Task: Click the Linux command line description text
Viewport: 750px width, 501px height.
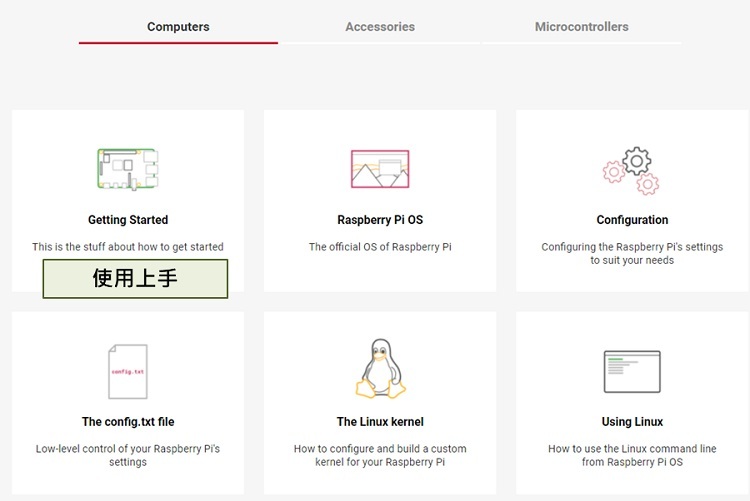Action: [x=632, y=456]
